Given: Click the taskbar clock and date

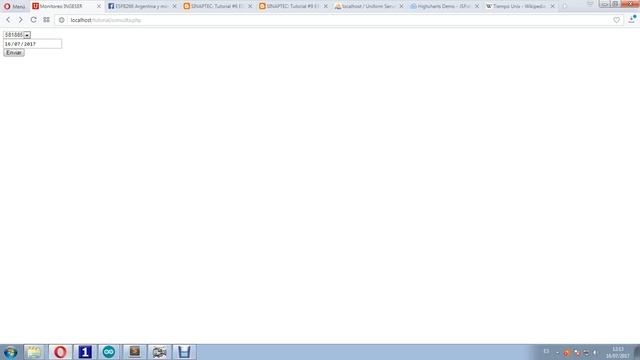Looking at the screenshot, I should [x=618, y=352].
